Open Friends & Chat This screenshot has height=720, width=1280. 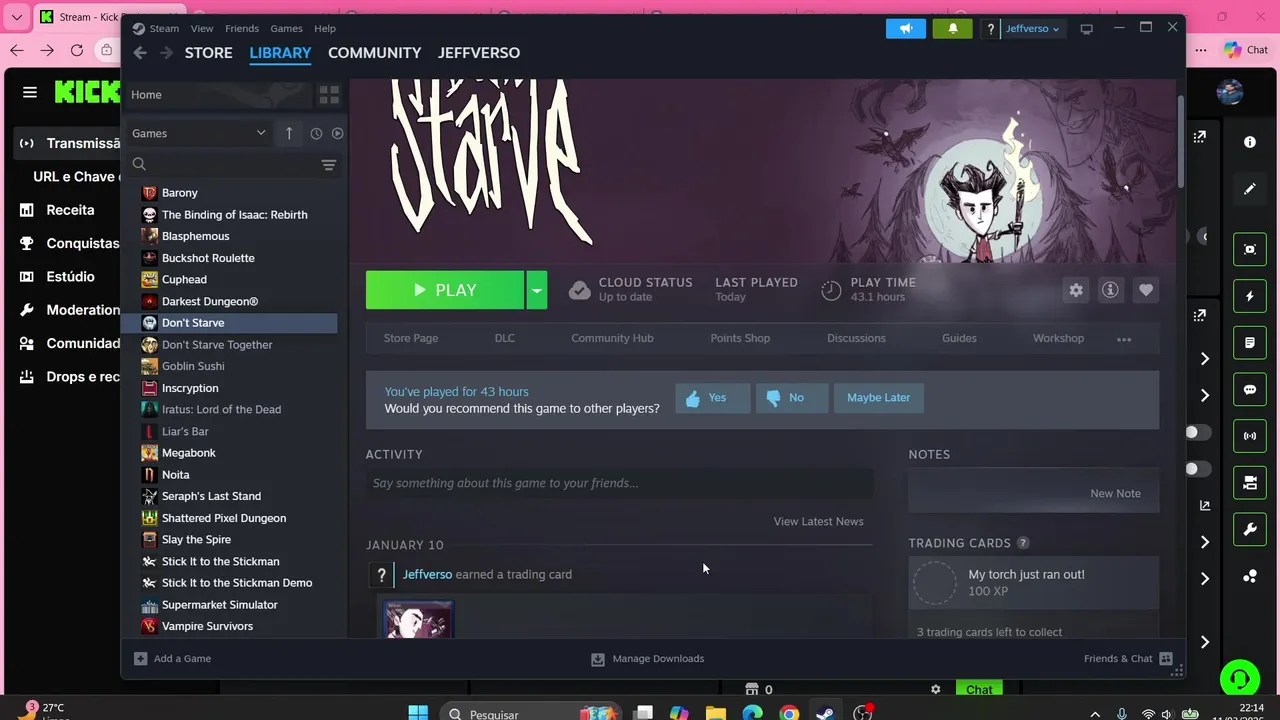[x=1128, y=659]
